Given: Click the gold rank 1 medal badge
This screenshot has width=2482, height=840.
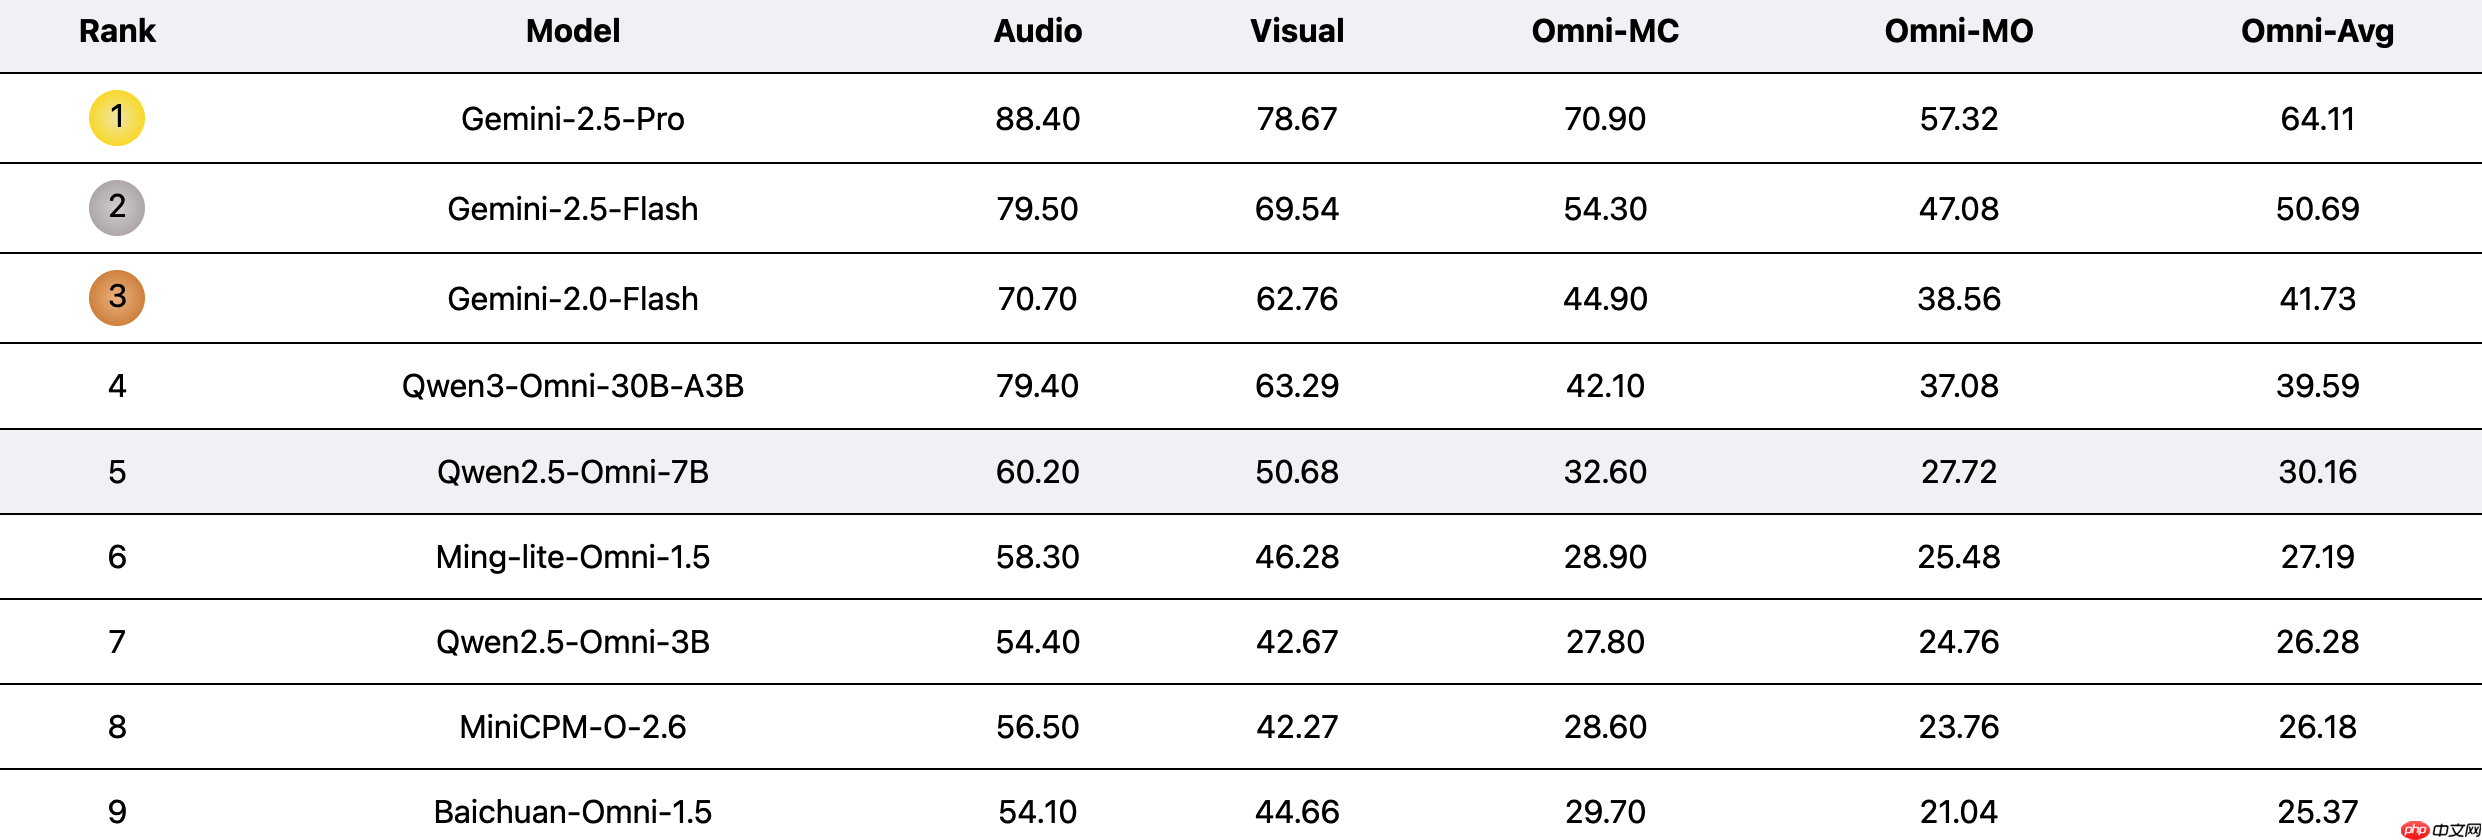Looking at the screenshot, I should coord(117,118).
